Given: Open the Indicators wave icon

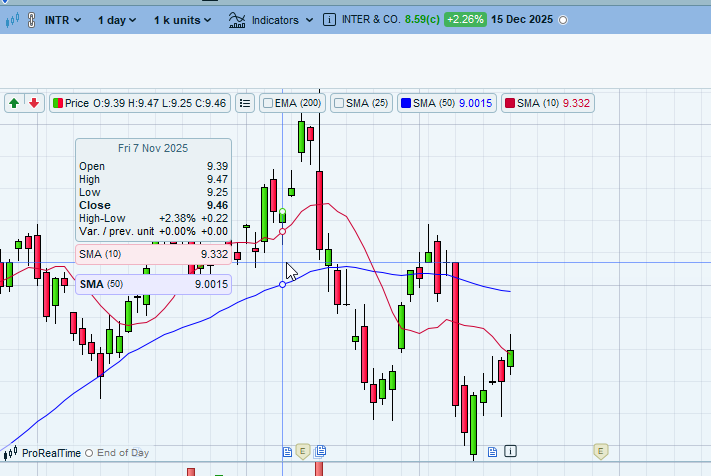Looking at the screenshot, I should 237,20.
